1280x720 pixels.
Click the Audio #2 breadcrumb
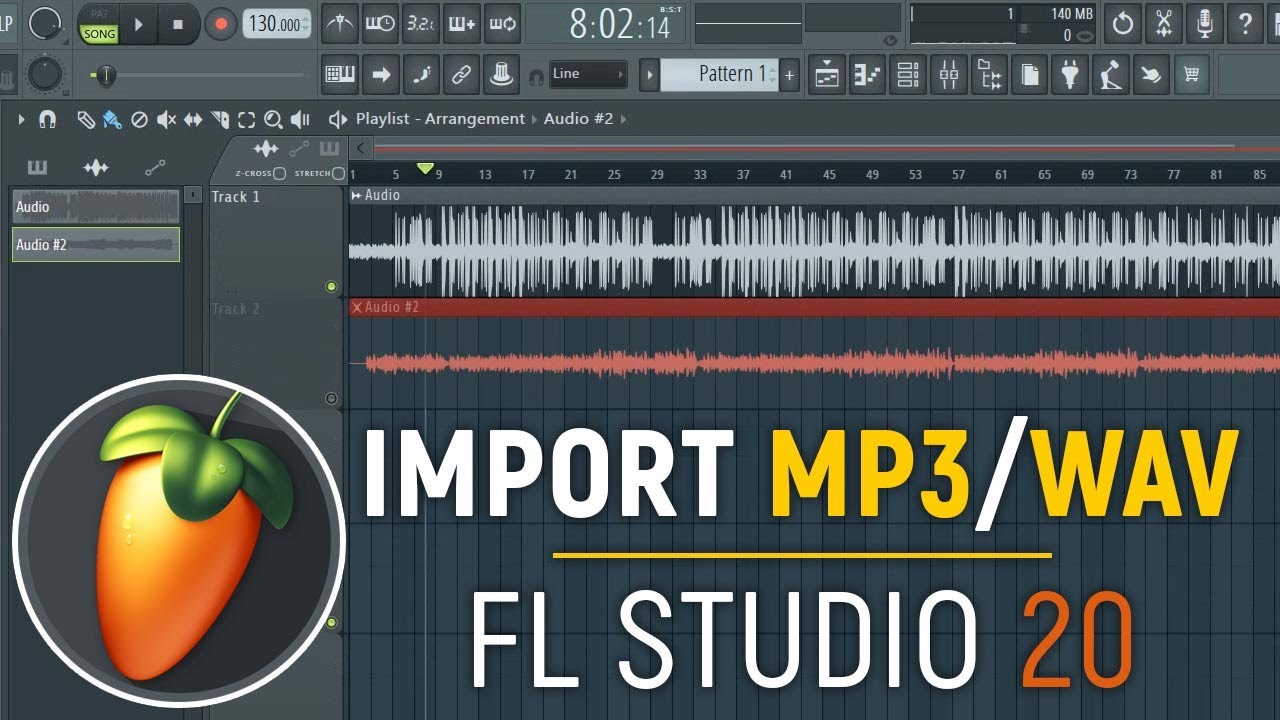click(x=578, y=119)
